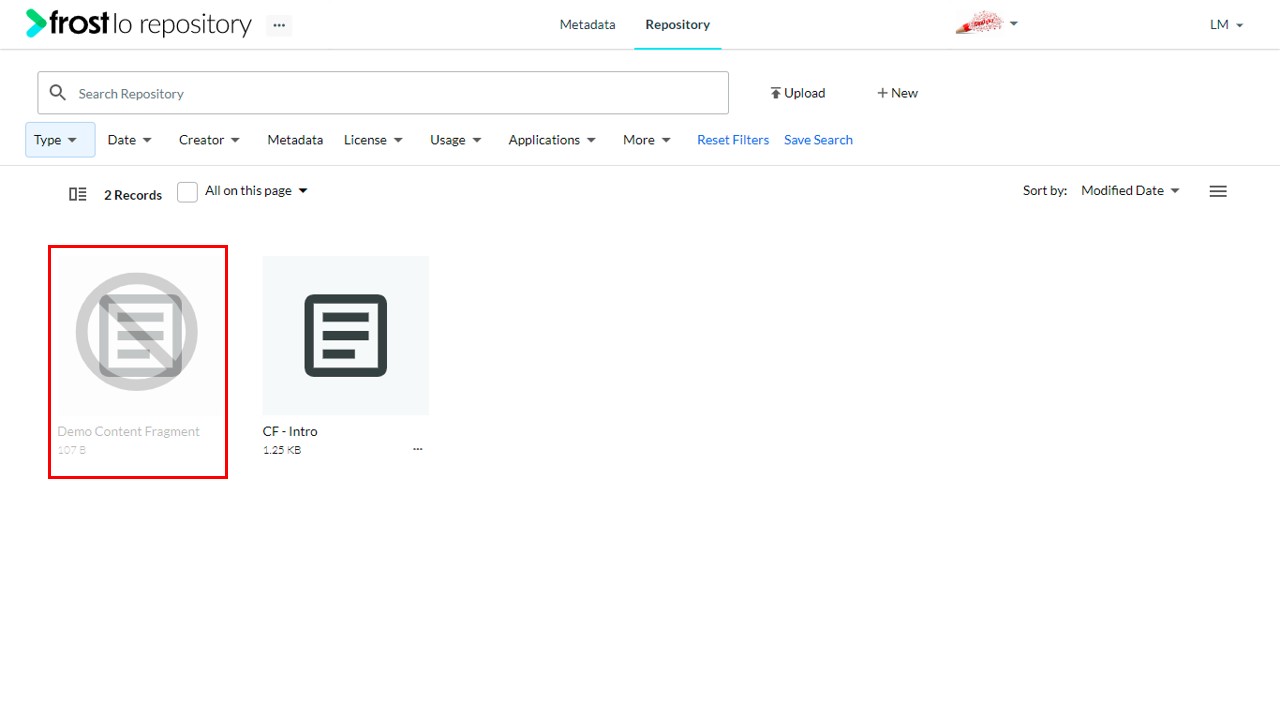Image resolution: width=1280 pixels, height=720 pixels.
Task: Select the Repository tab
Action: [677, 24]
